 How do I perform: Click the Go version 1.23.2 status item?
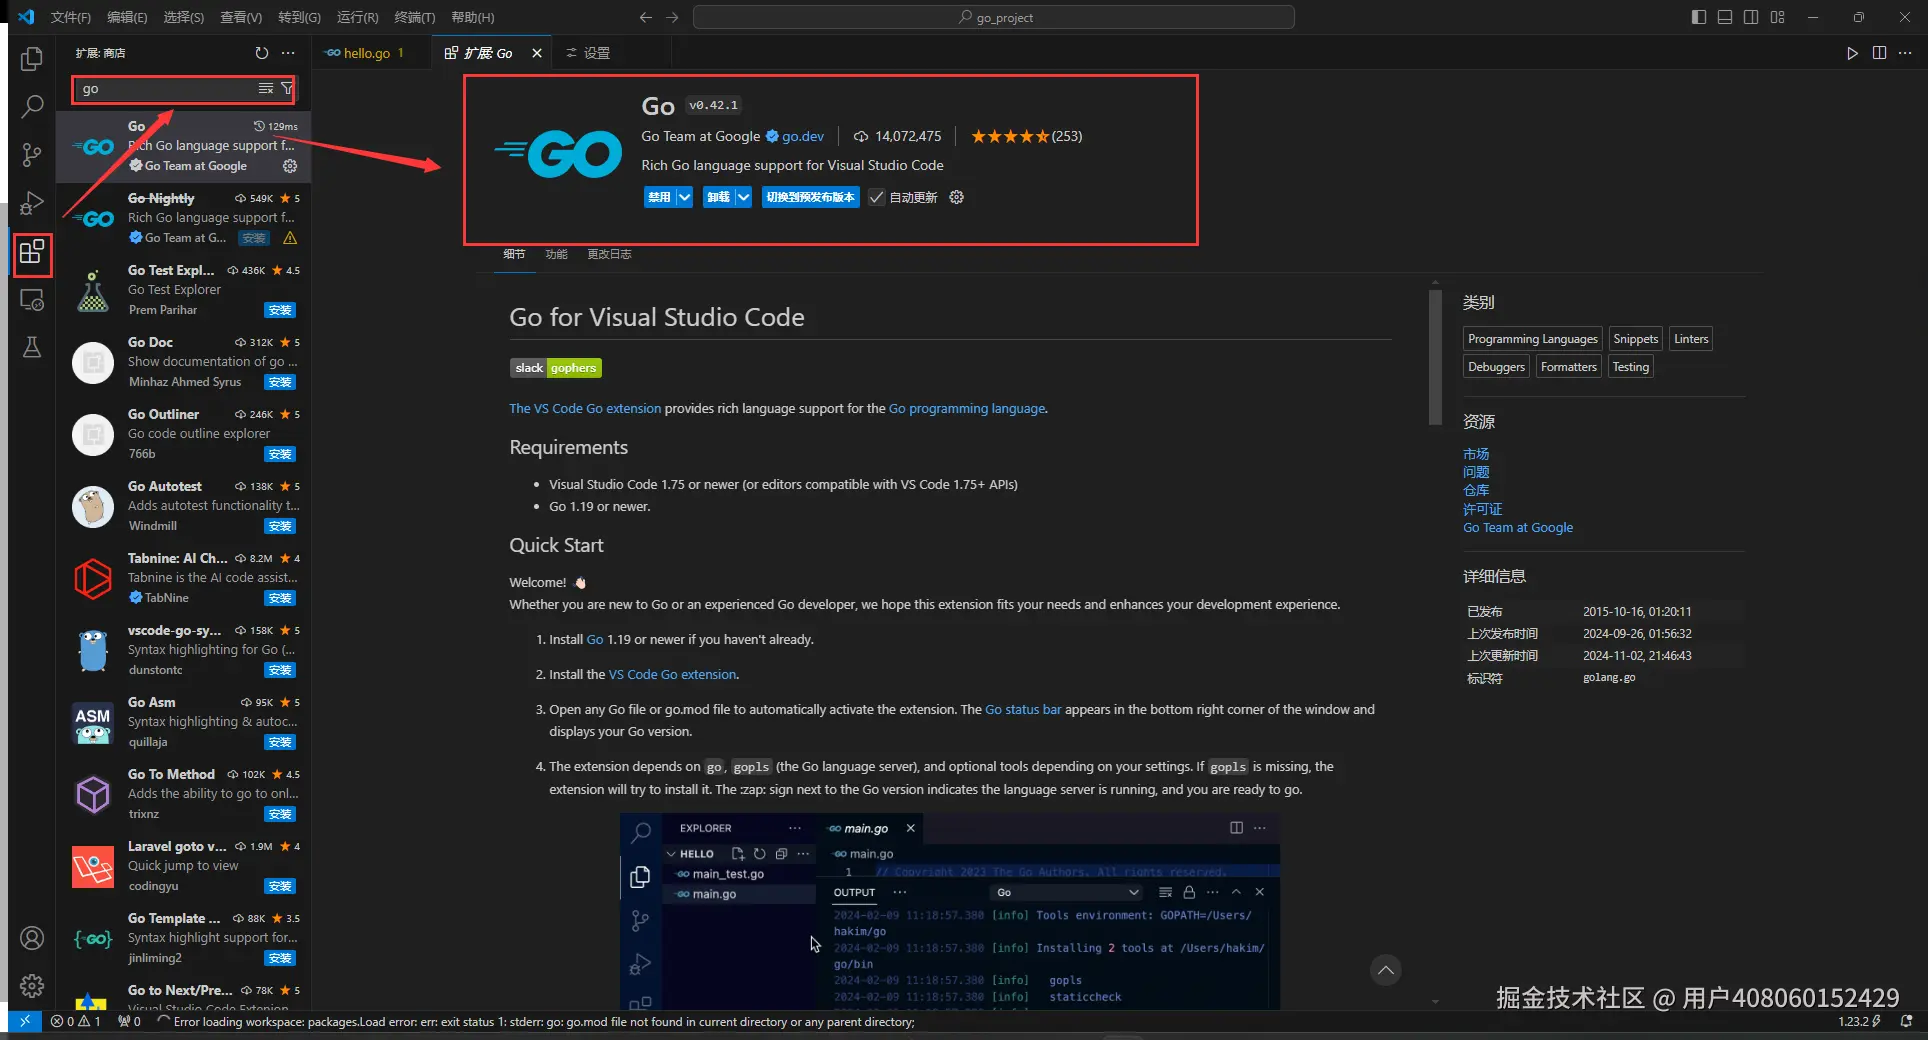1859,1021
